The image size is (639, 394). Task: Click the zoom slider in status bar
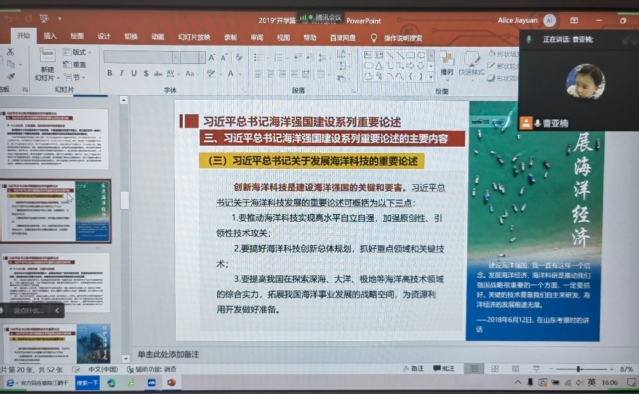pyautogui.click(x=580, y=369)
